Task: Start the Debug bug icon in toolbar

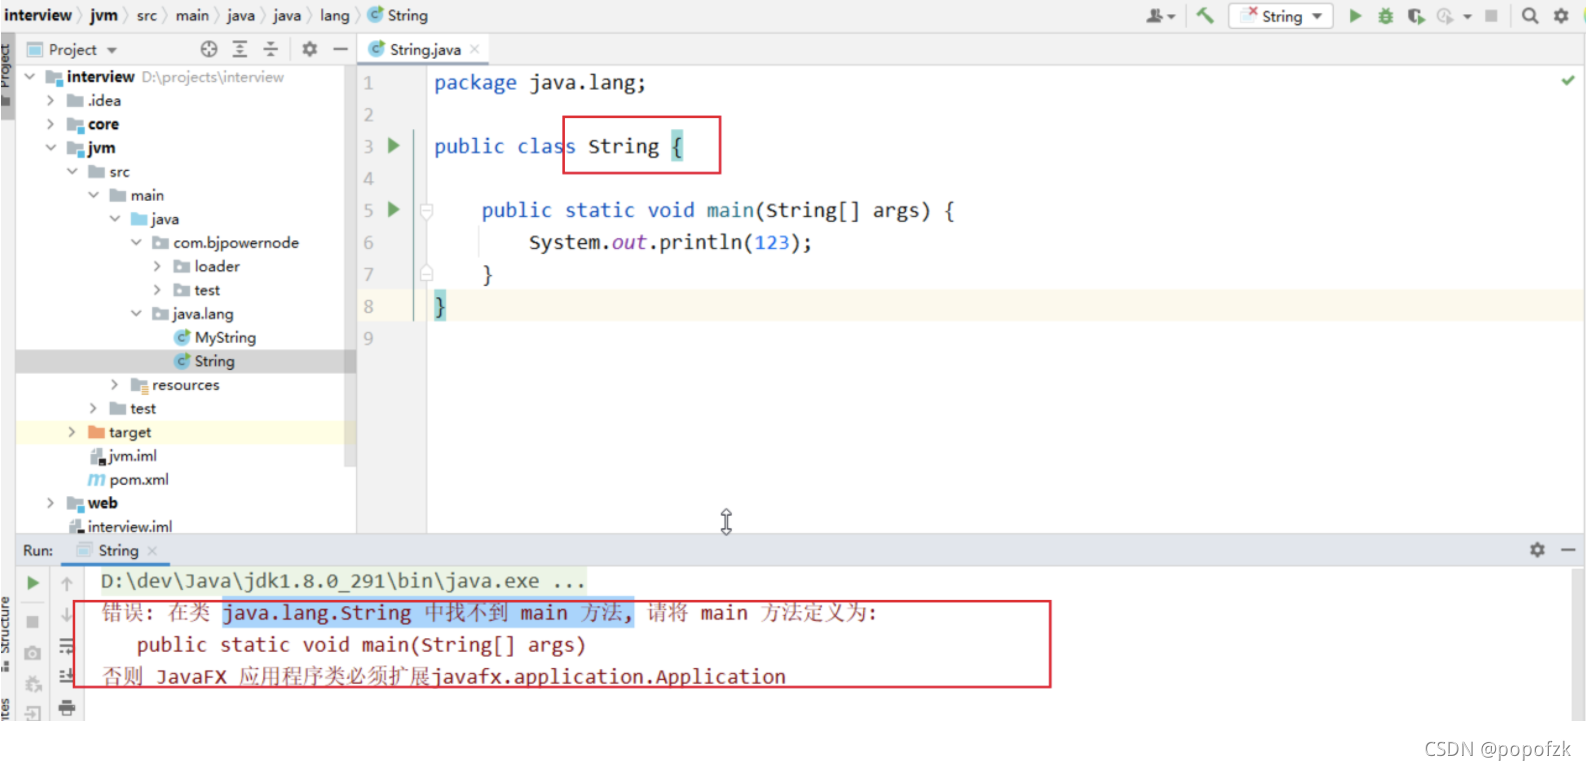Action: pyautogui.click(x=1385, y=15)
